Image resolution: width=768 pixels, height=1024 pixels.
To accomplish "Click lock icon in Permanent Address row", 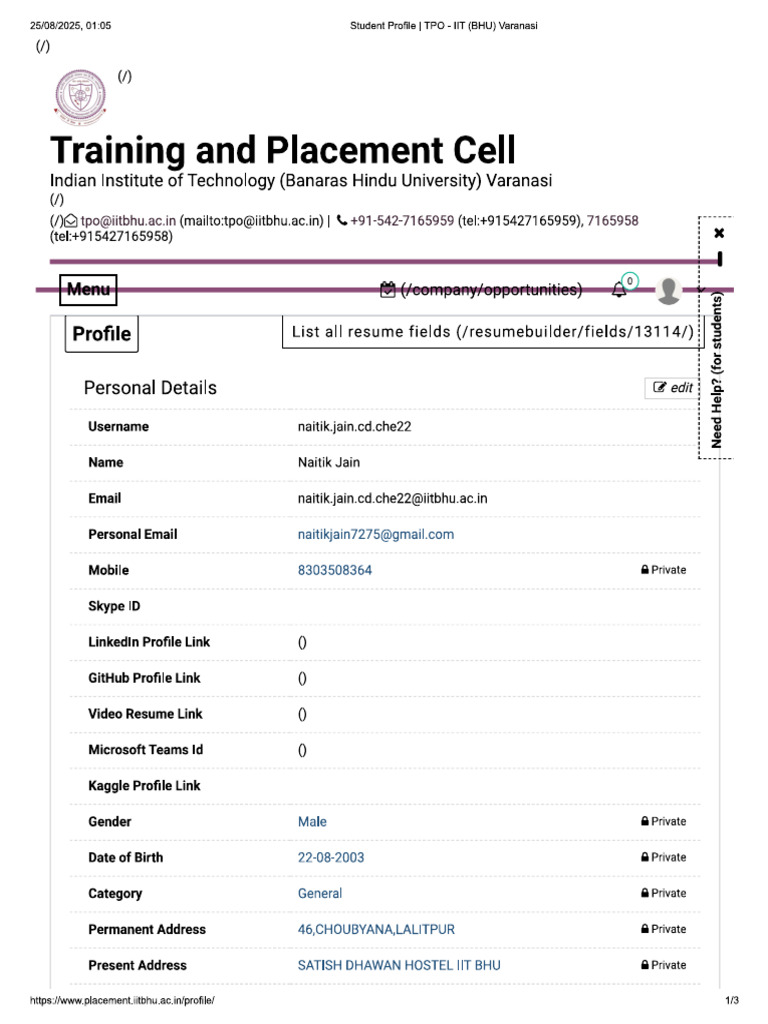I will [645, 929].
